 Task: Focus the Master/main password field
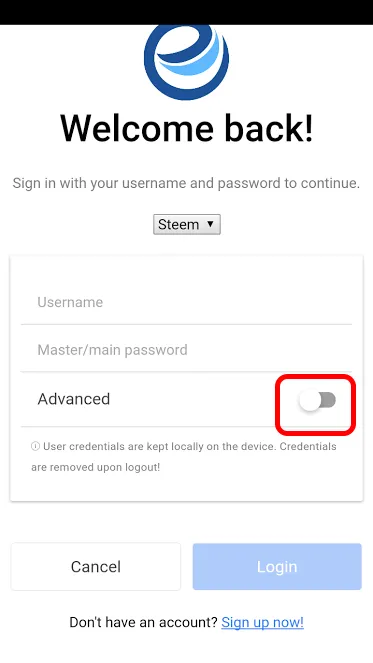coord(186,350)
